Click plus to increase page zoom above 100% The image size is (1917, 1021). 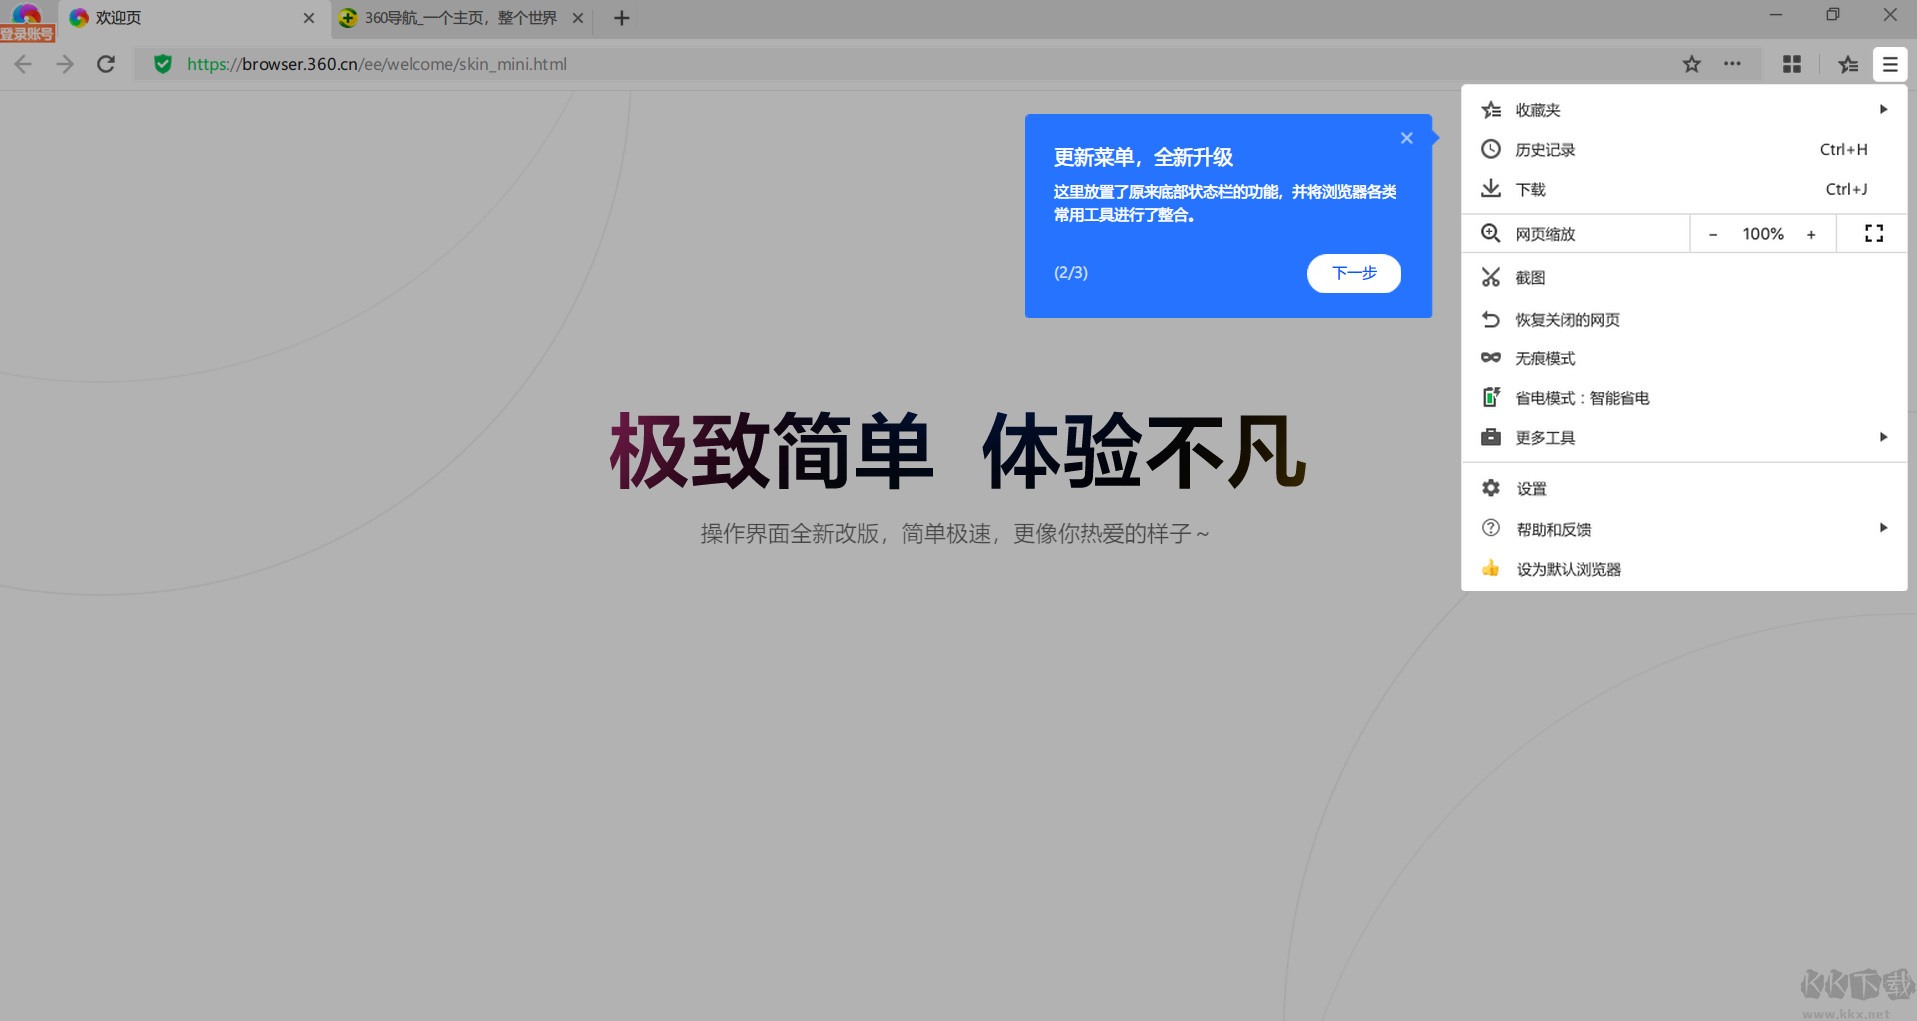pyautogui.click(x=1811, y=233)
